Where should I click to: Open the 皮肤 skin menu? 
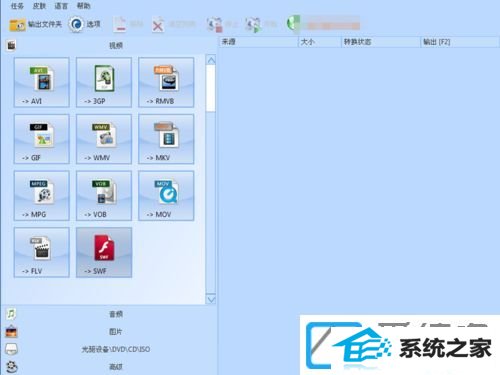tap(39, 6)
